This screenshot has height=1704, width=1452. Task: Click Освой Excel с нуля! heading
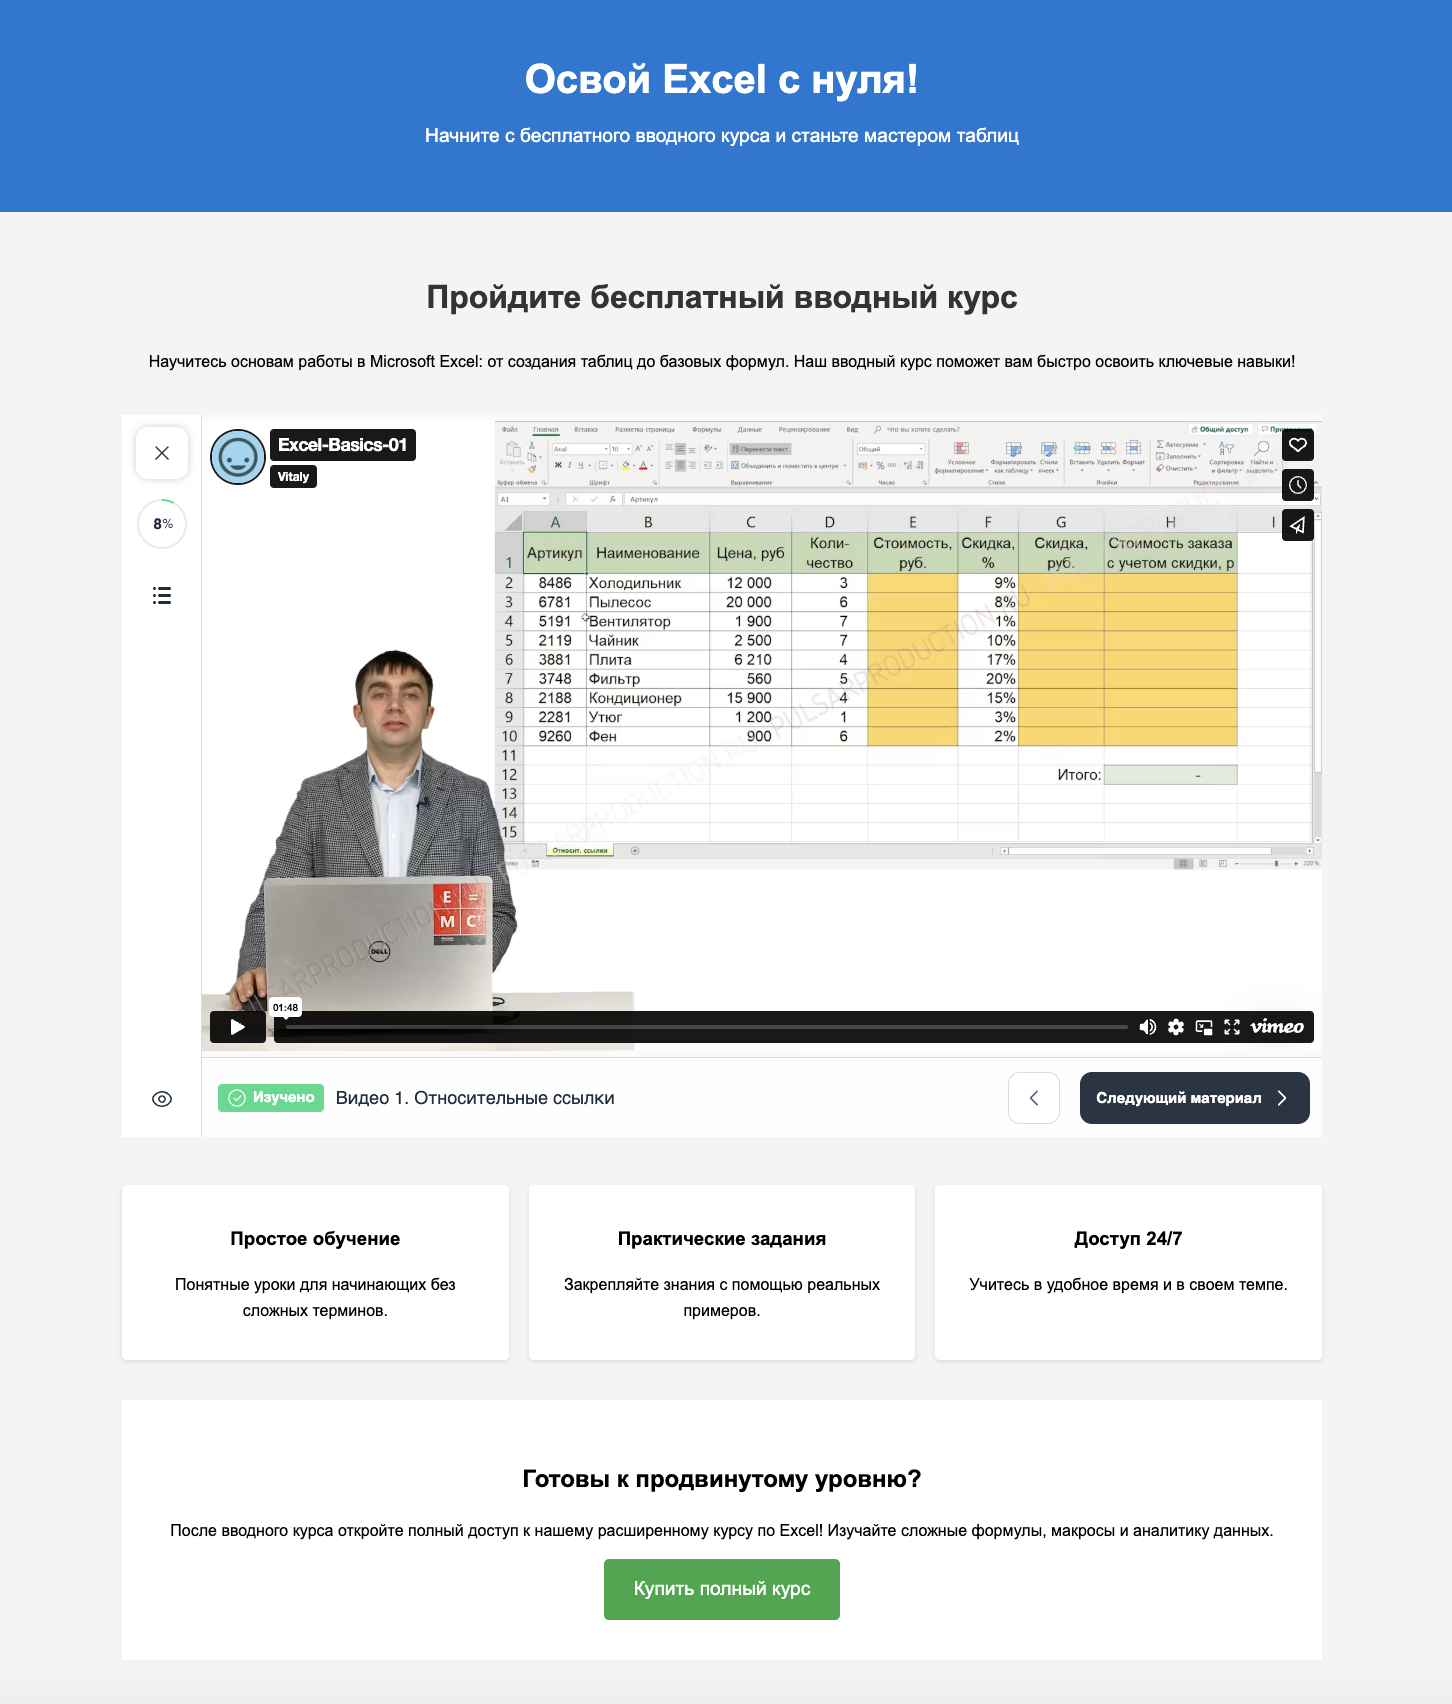coord(722,80)
